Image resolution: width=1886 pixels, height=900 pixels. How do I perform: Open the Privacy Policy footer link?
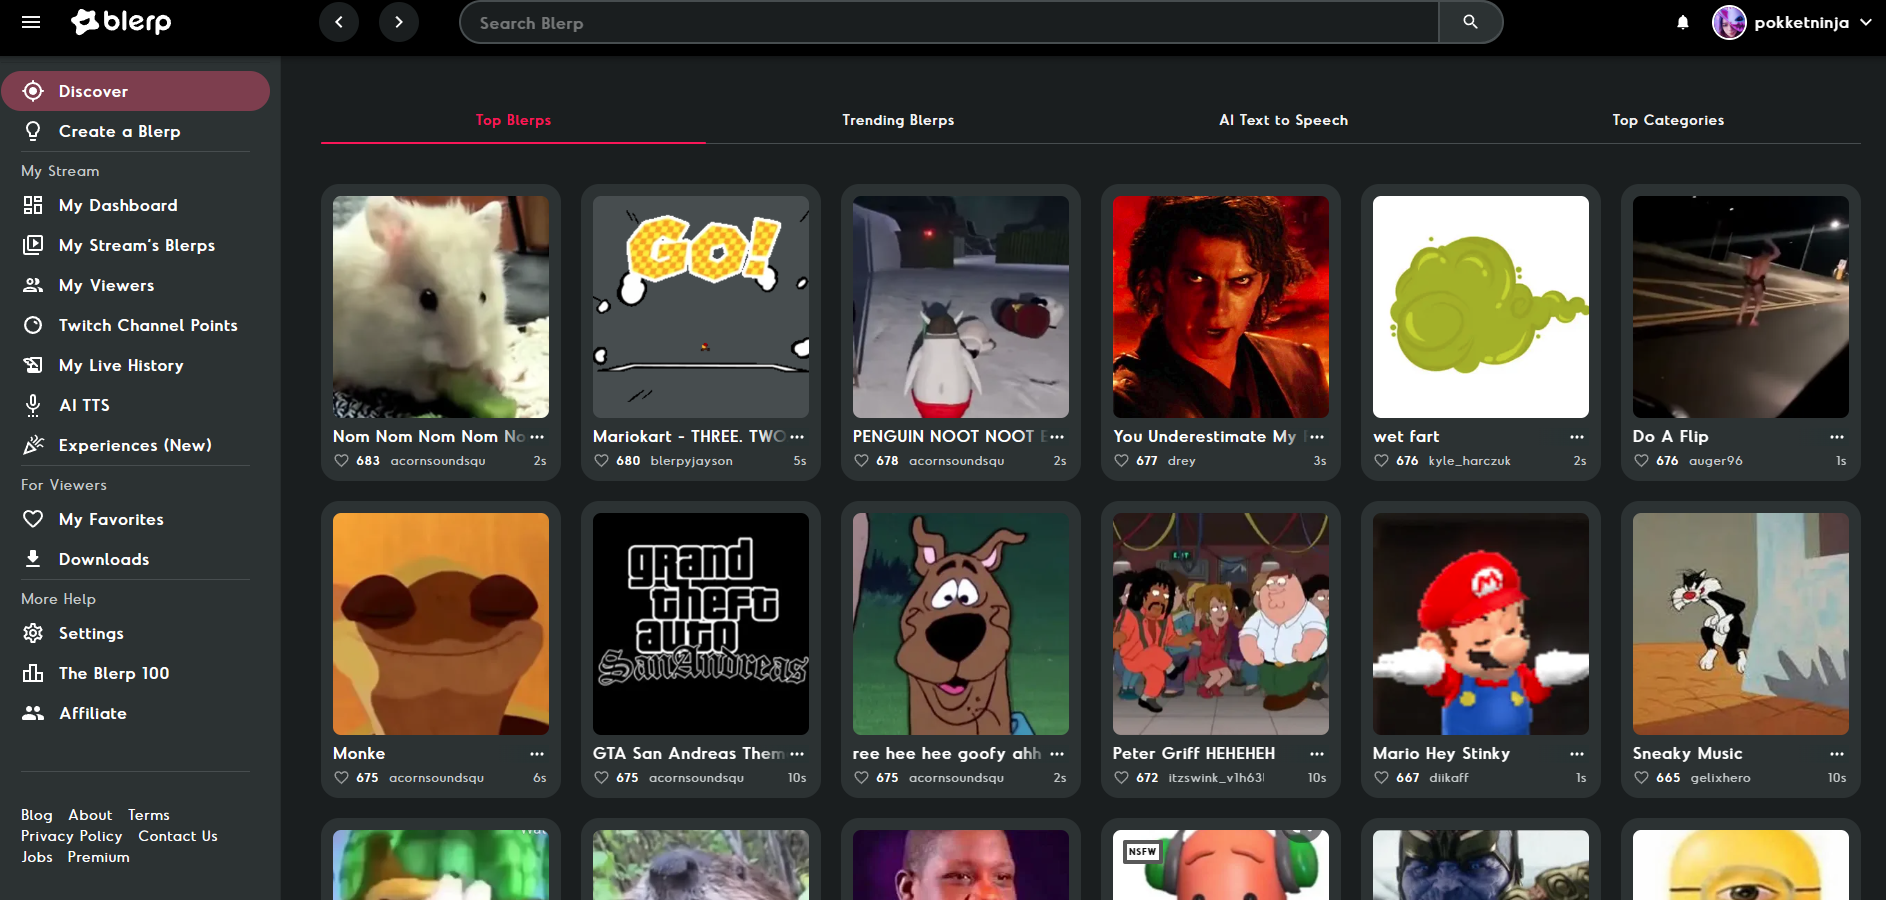click(72, 836)
